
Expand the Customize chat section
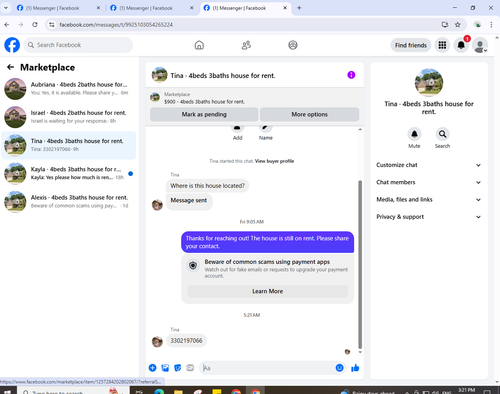[x=429, y=165]
